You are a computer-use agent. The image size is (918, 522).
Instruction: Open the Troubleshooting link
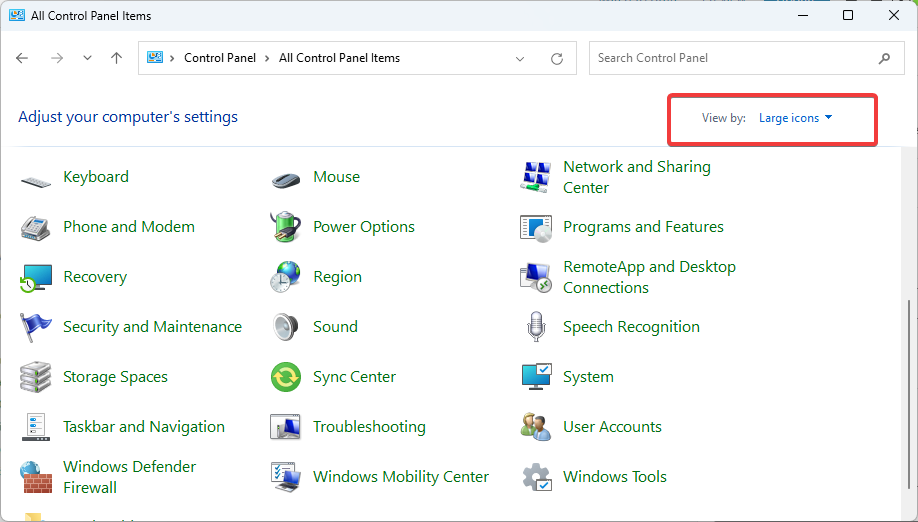(369, 427)
